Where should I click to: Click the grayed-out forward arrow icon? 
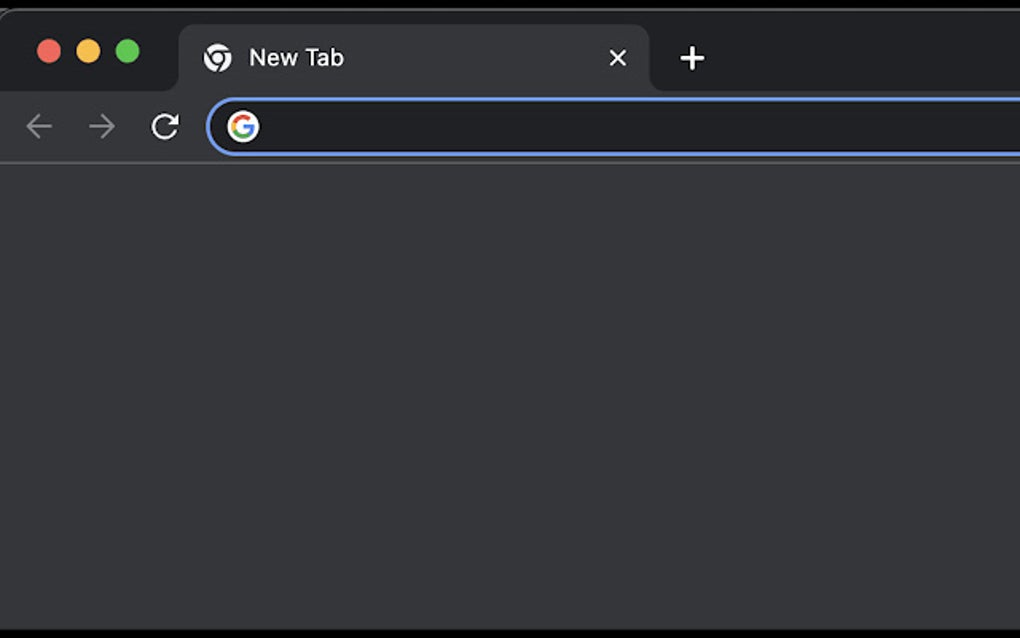pyautogui.click(x=100, y=126)
